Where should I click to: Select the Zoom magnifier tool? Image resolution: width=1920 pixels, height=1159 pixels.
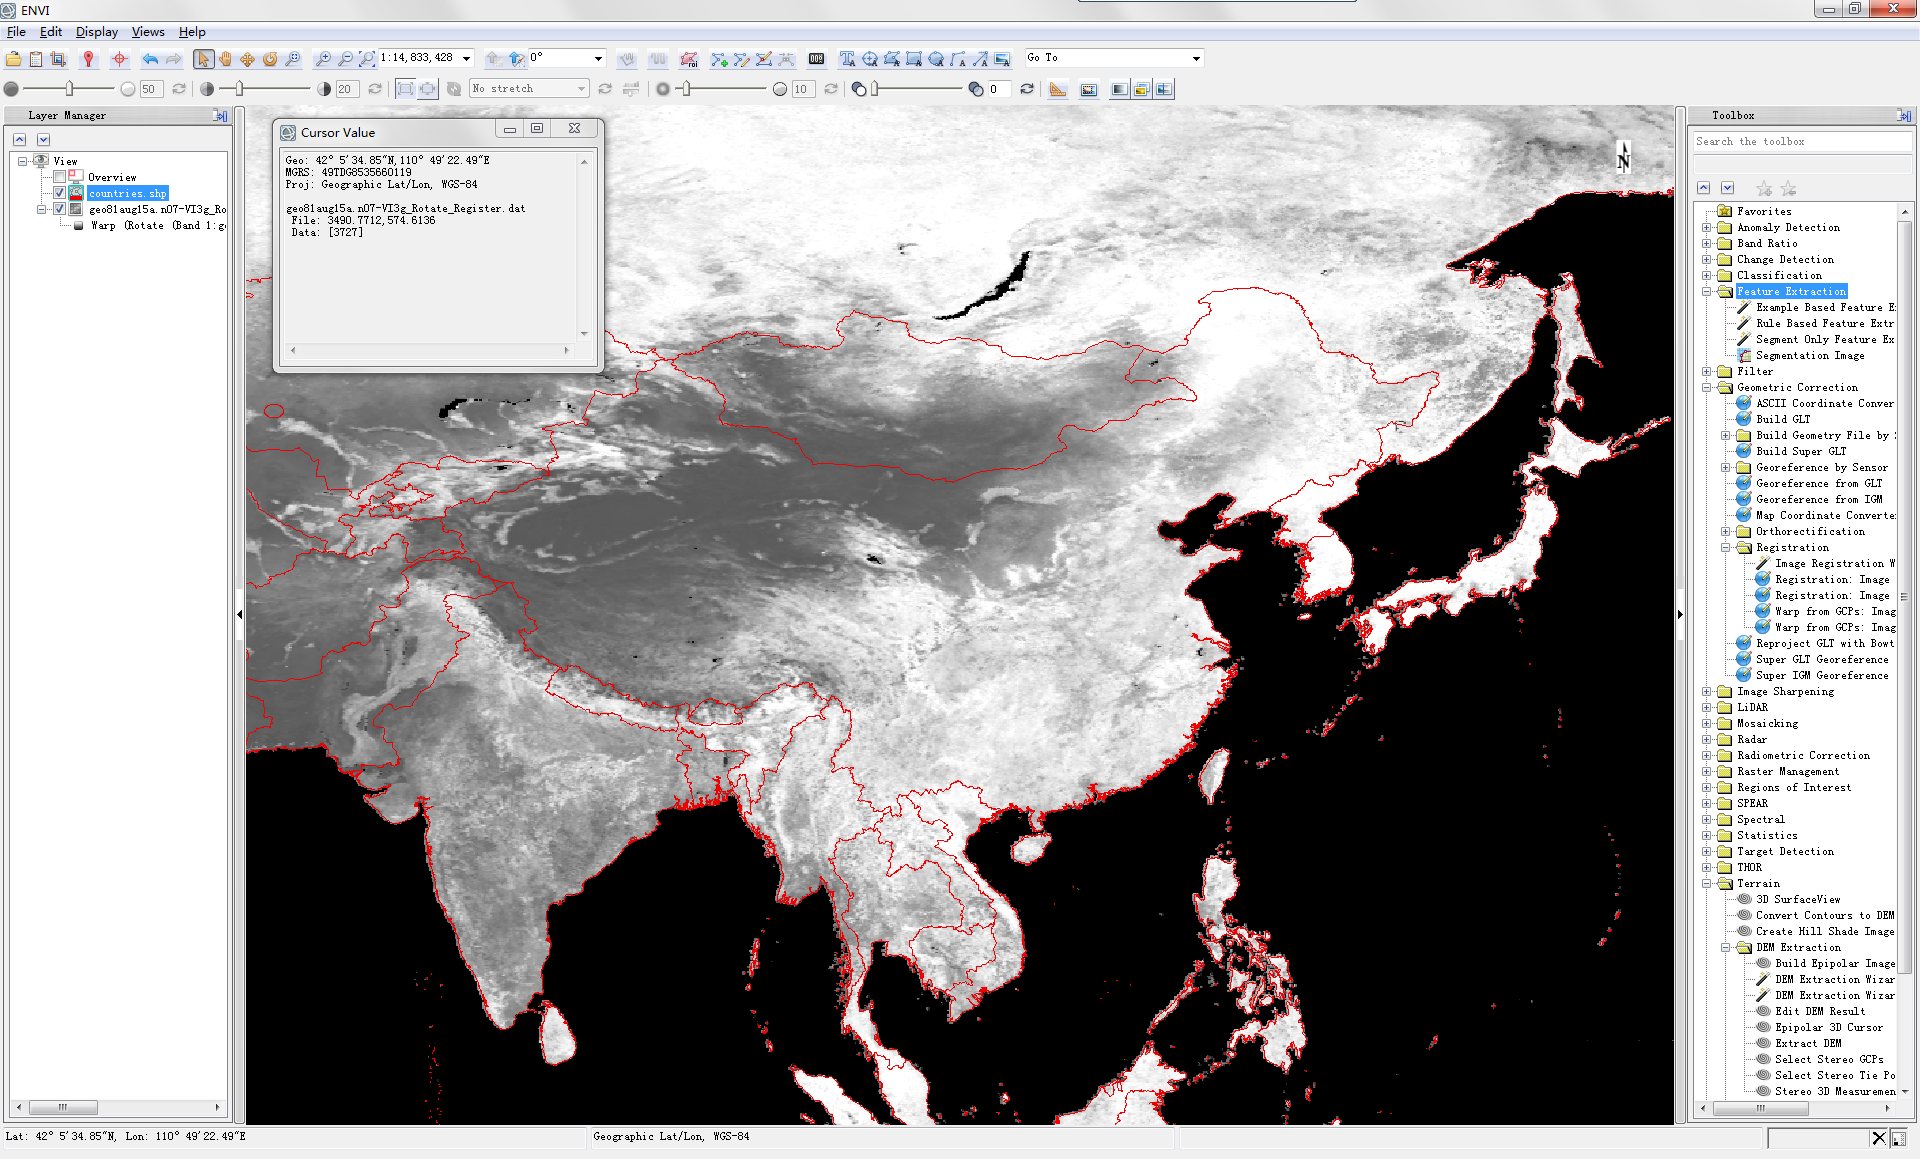pos(292,59)
